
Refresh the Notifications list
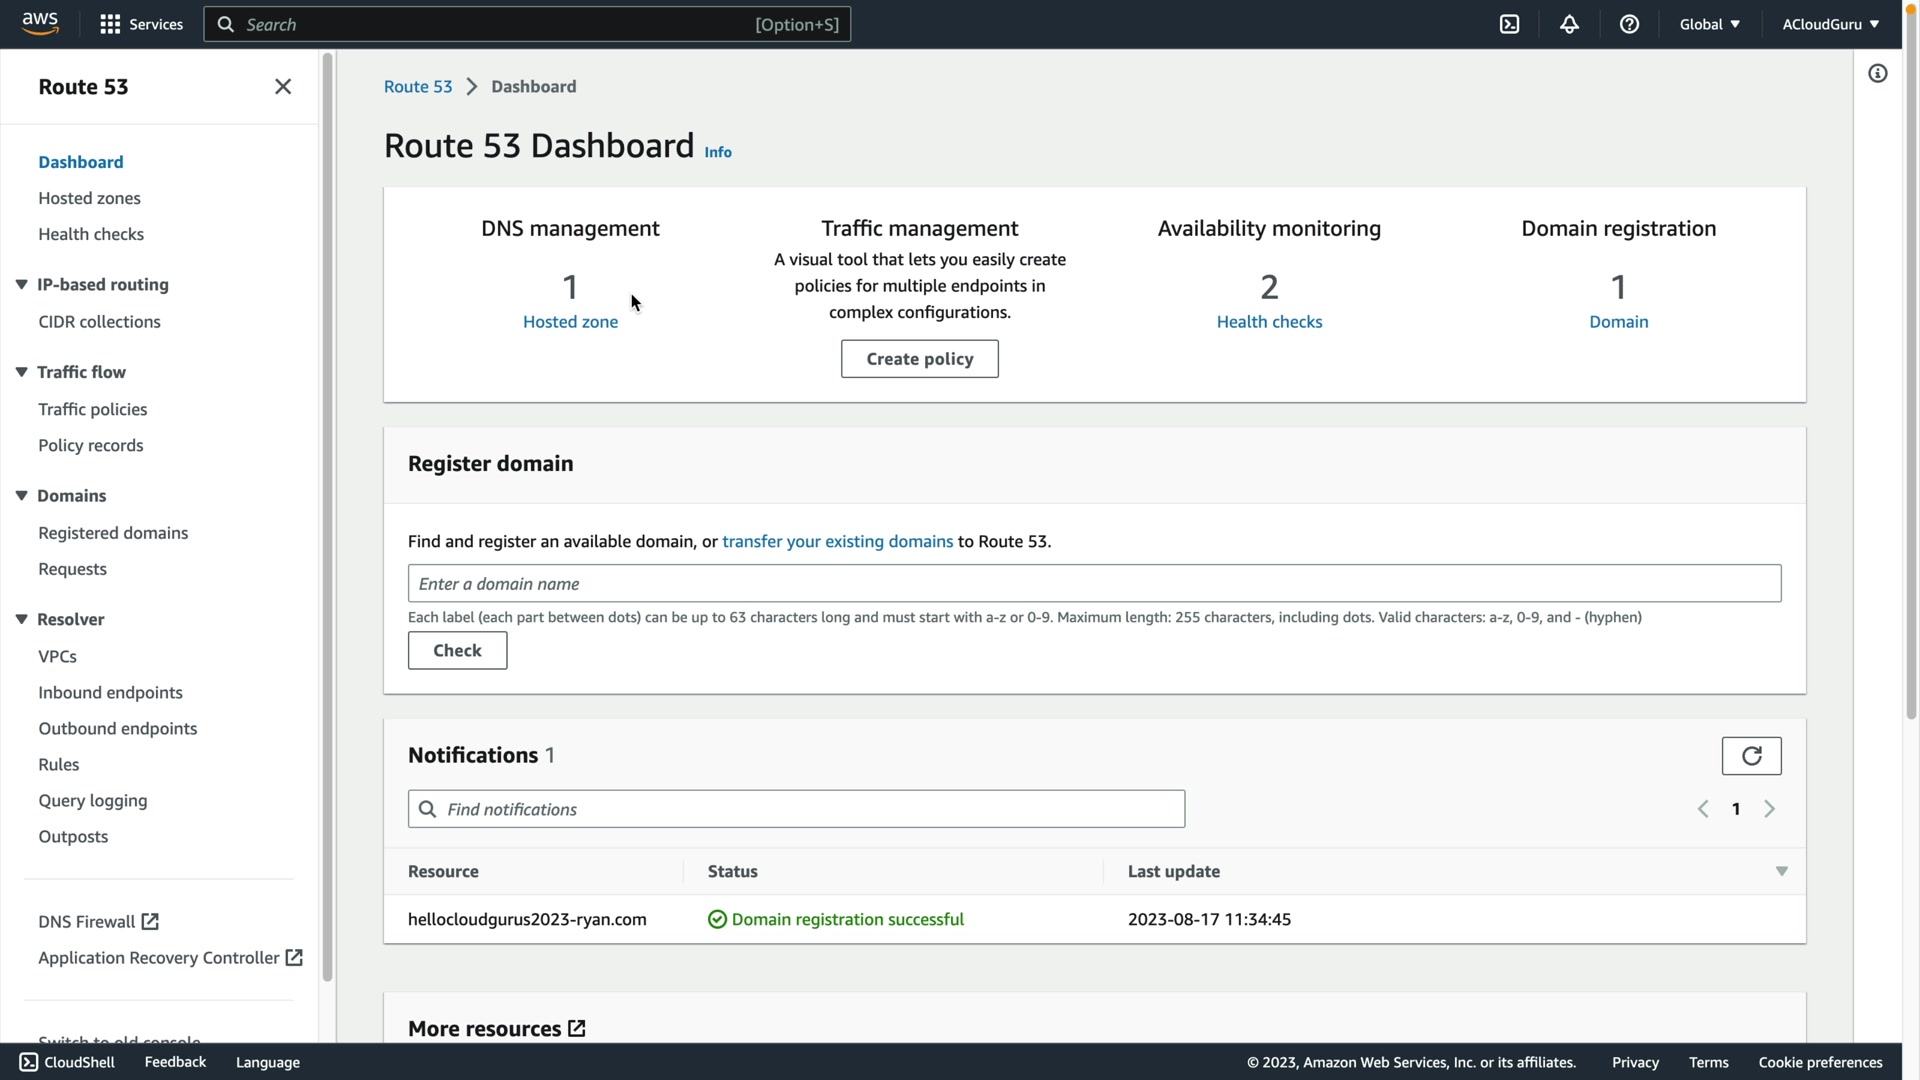pyautogui.click(x=1751, y=756)
